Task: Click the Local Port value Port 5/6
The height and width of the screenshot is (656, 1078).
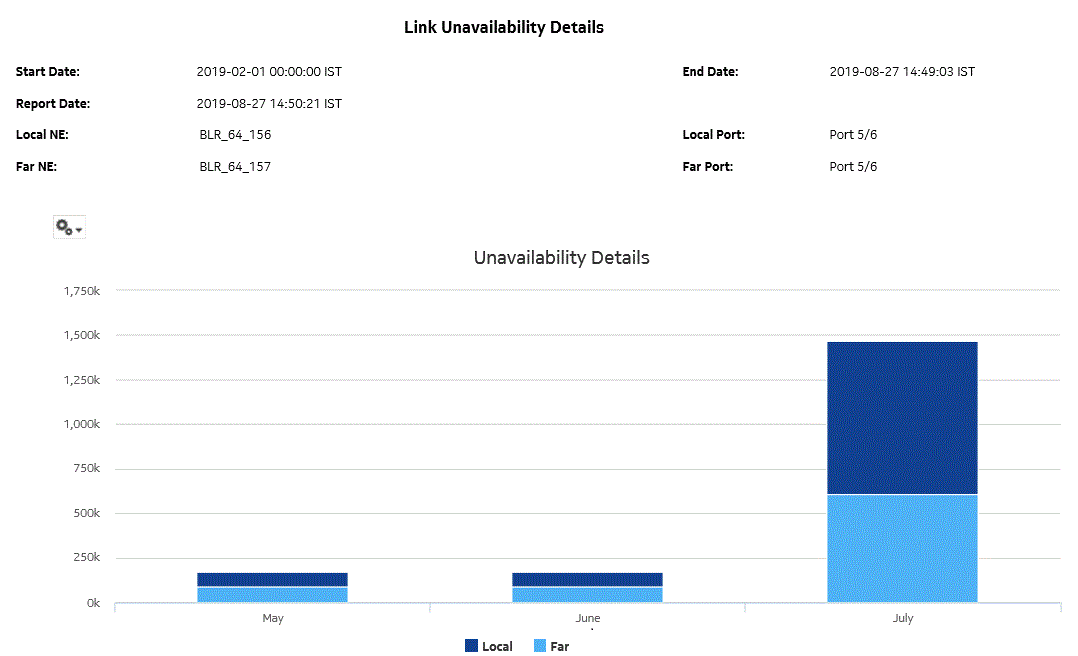Action: (x=852, y=134)
